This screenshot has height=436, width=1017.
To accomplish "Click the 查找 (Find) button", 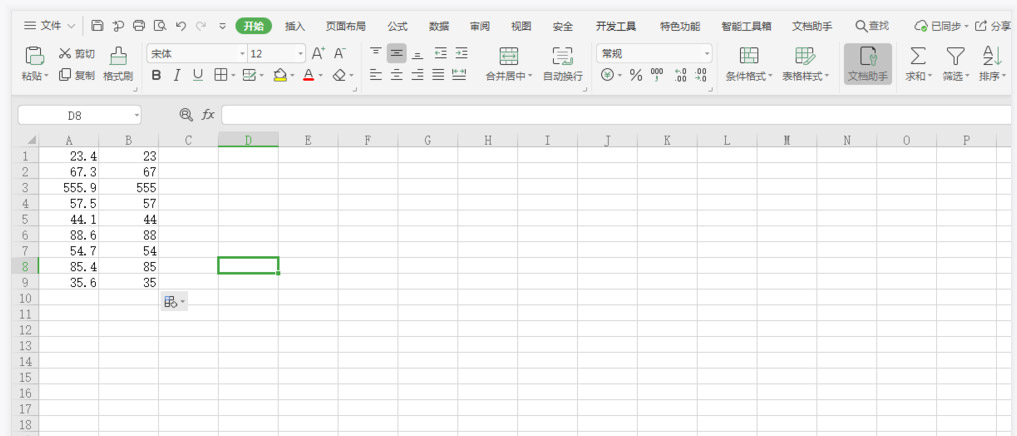I will point(871,26).
